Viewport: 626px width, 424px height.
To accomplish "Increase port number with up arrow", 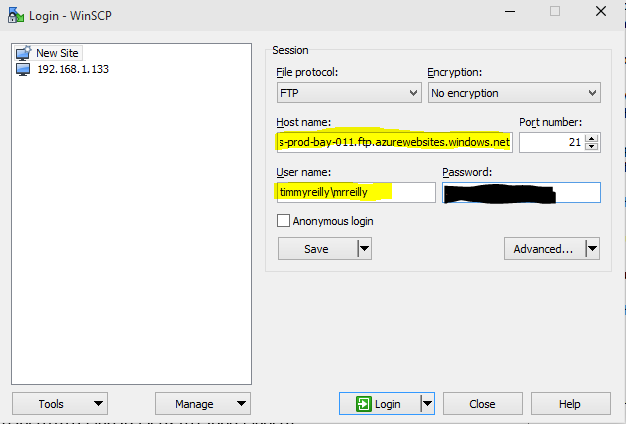I will click(592, 138).
